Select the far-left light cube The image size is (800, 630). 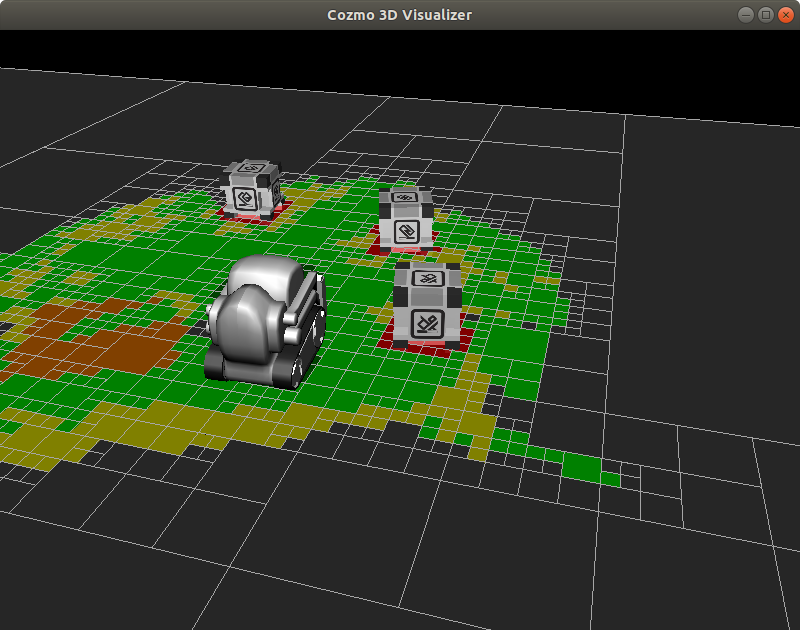point(252,189)
